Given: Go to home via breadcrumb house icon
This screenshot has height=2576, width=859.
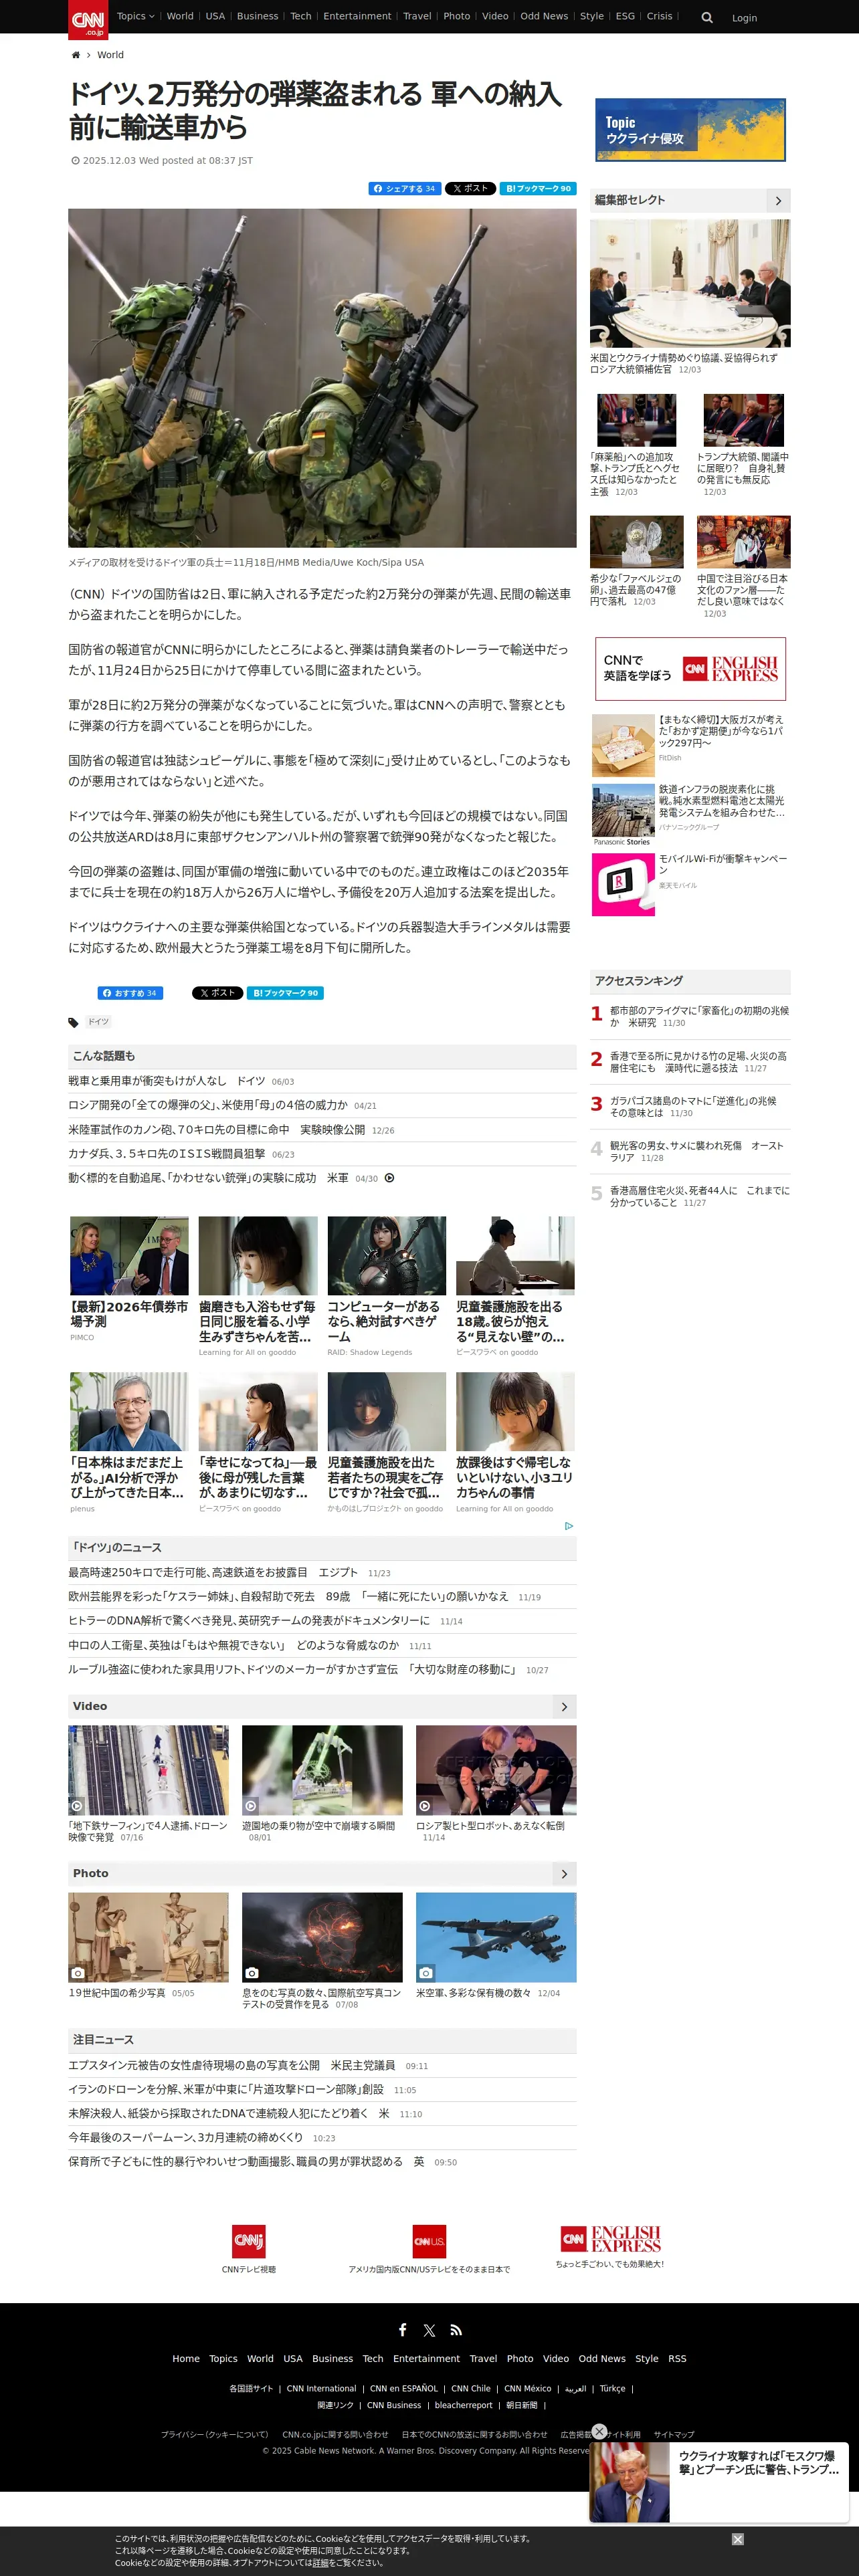Looking at the screenshot, I should [x=75, y=55].
